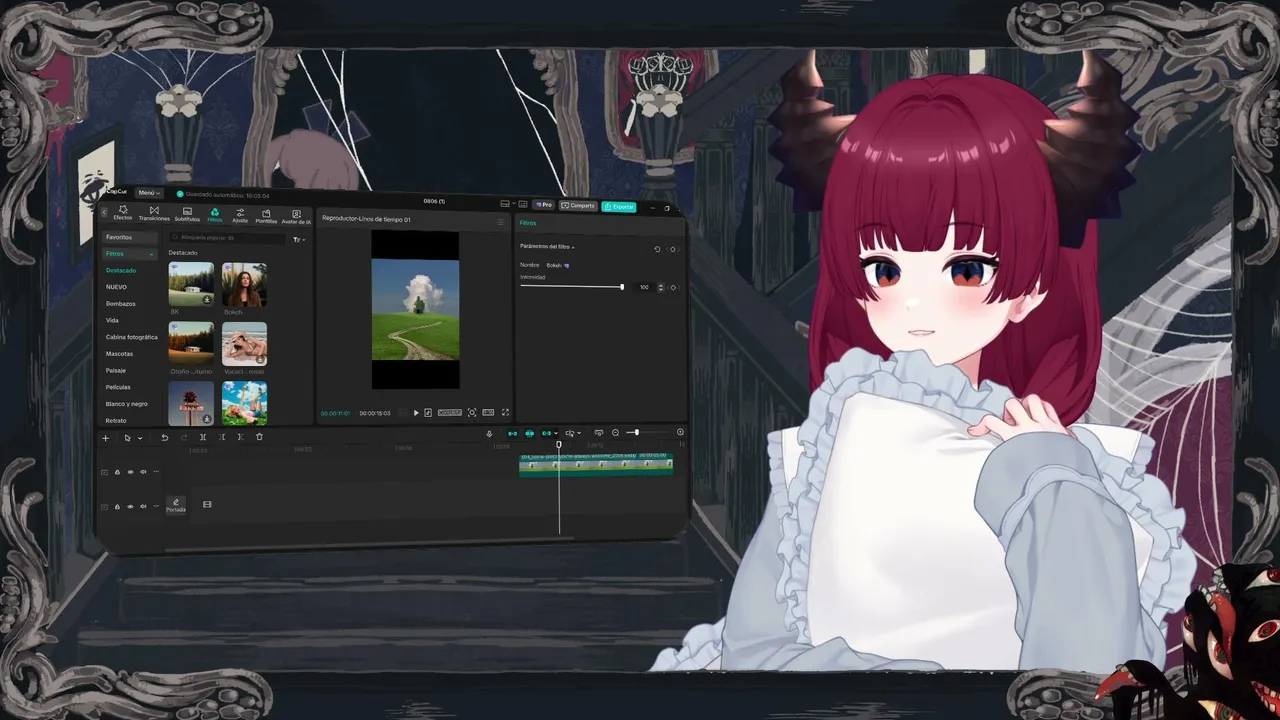Click the filter search field

(x=228, y=238)
